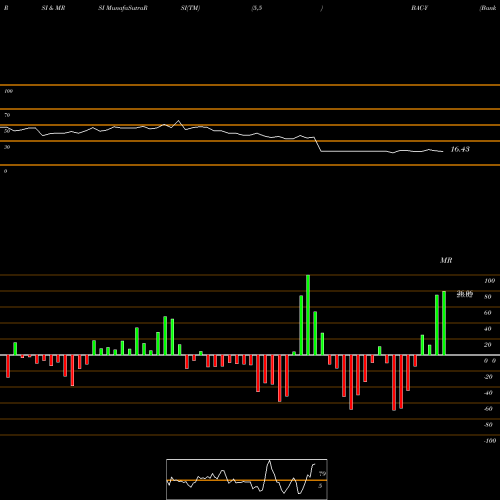Click the MR axis '60' scale label
This screenshot has height=500, width=500.
488,313
